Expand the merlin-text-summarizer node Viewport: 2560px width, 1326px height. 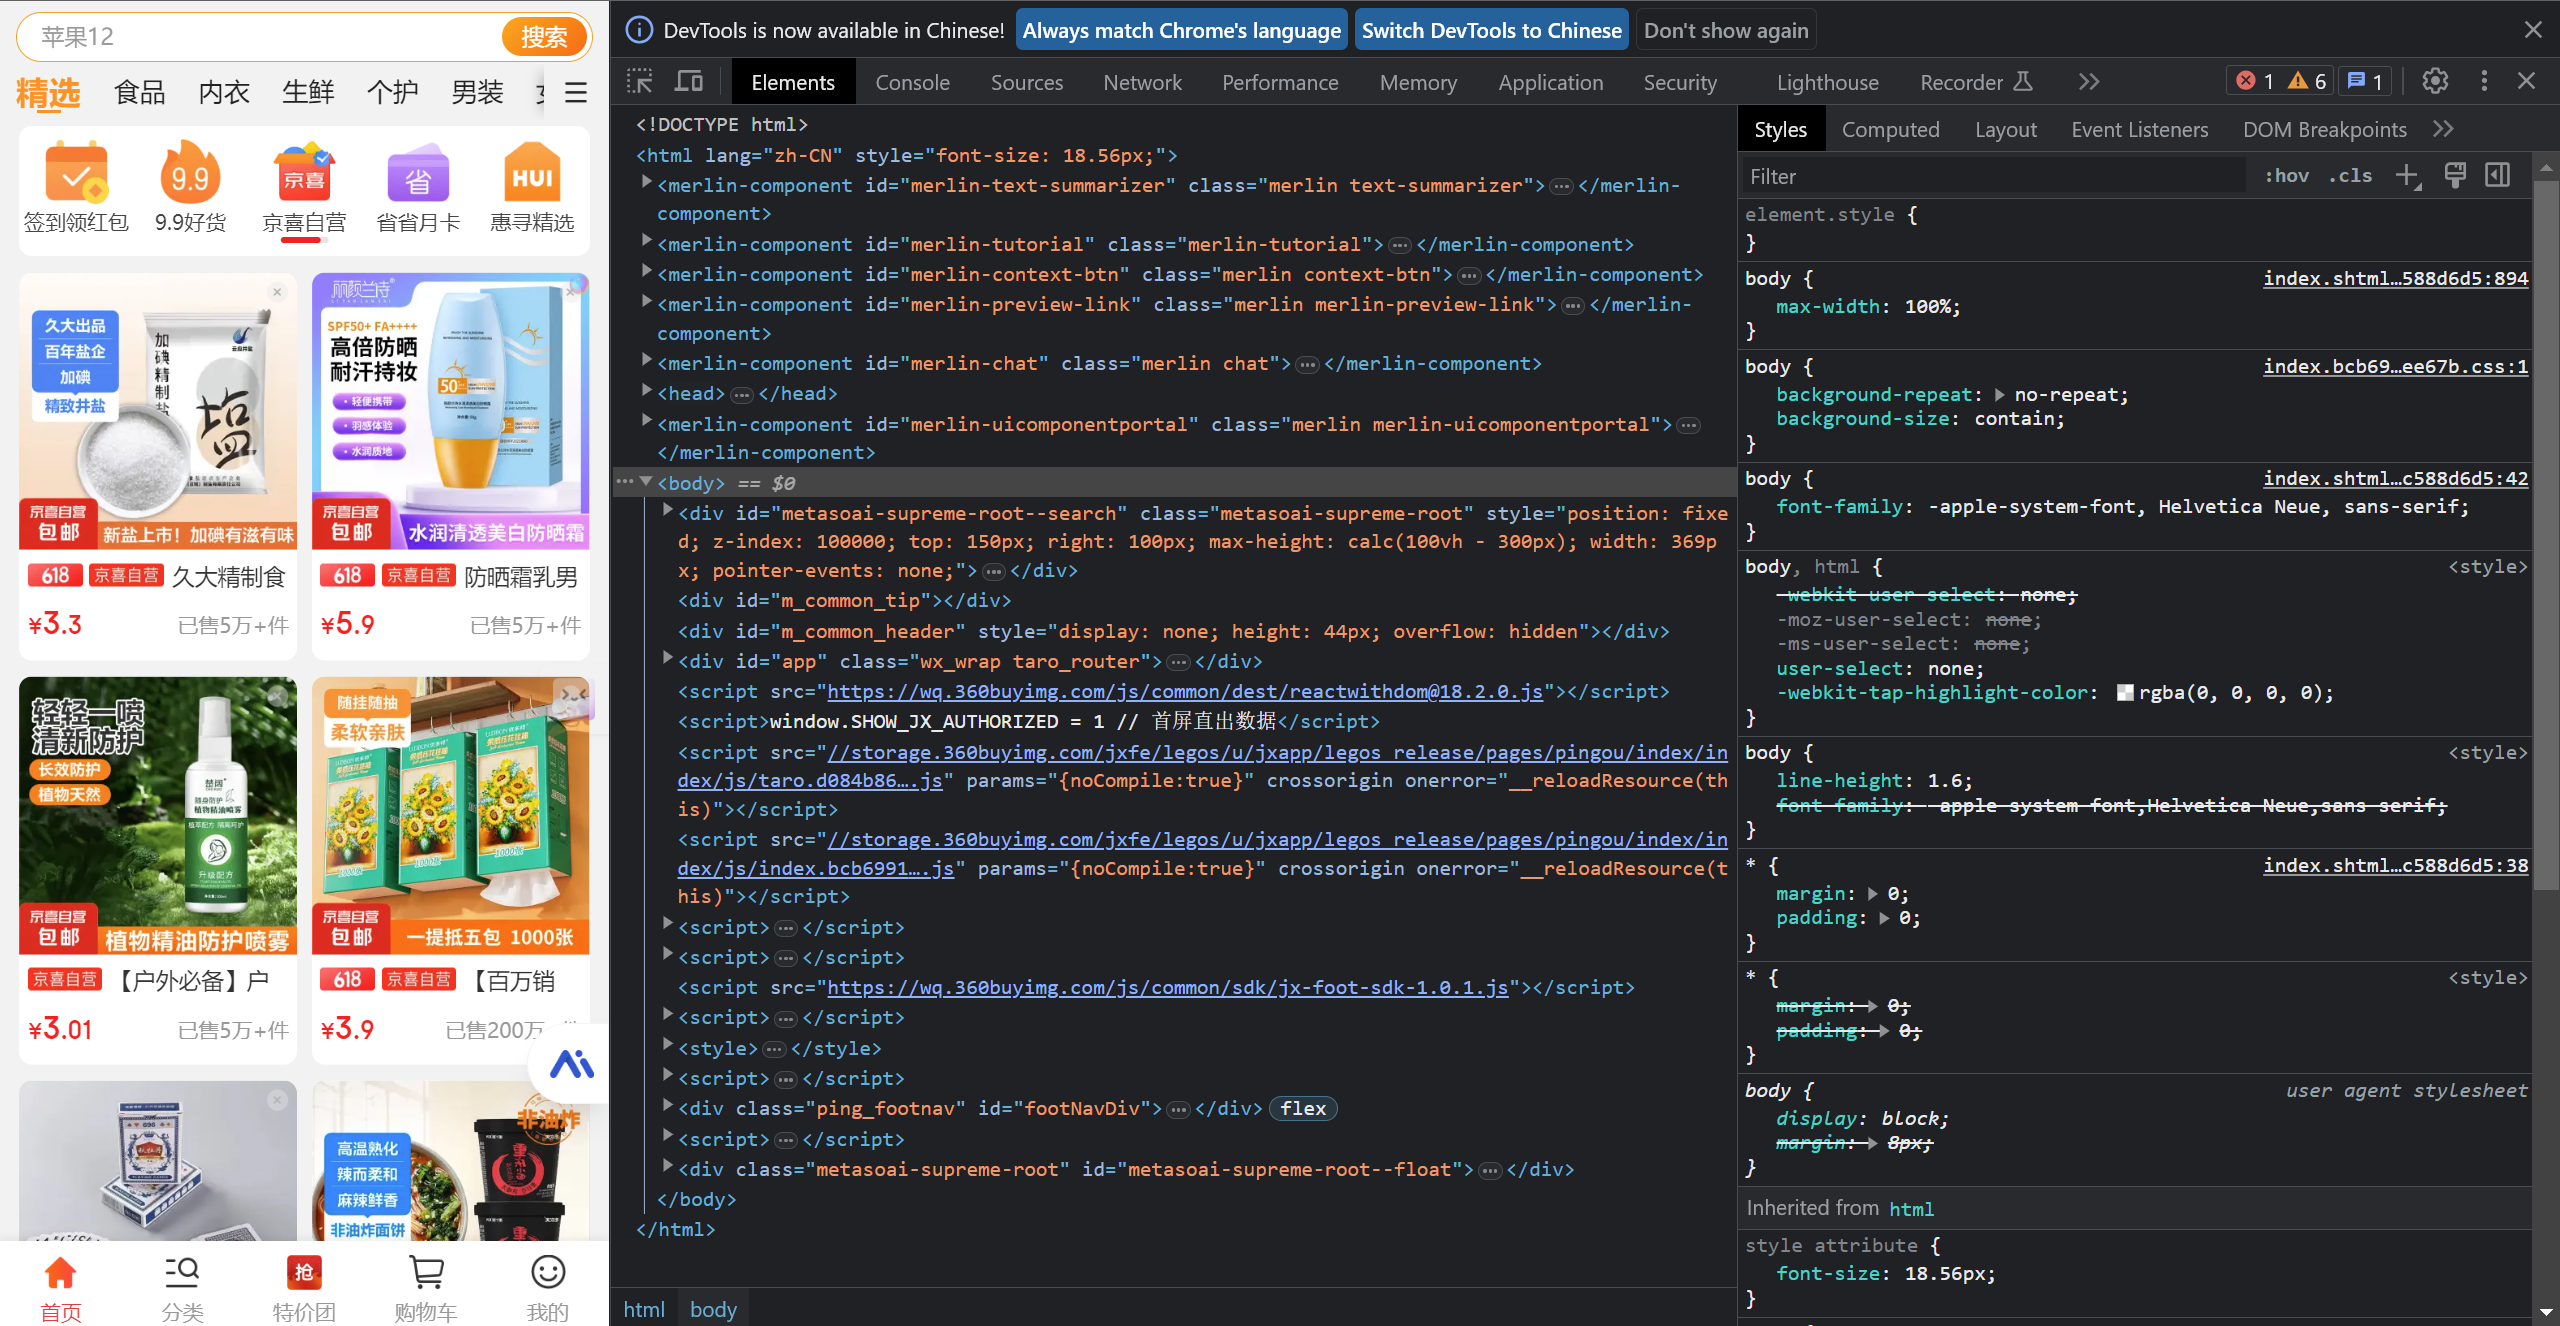pos(647,182)
